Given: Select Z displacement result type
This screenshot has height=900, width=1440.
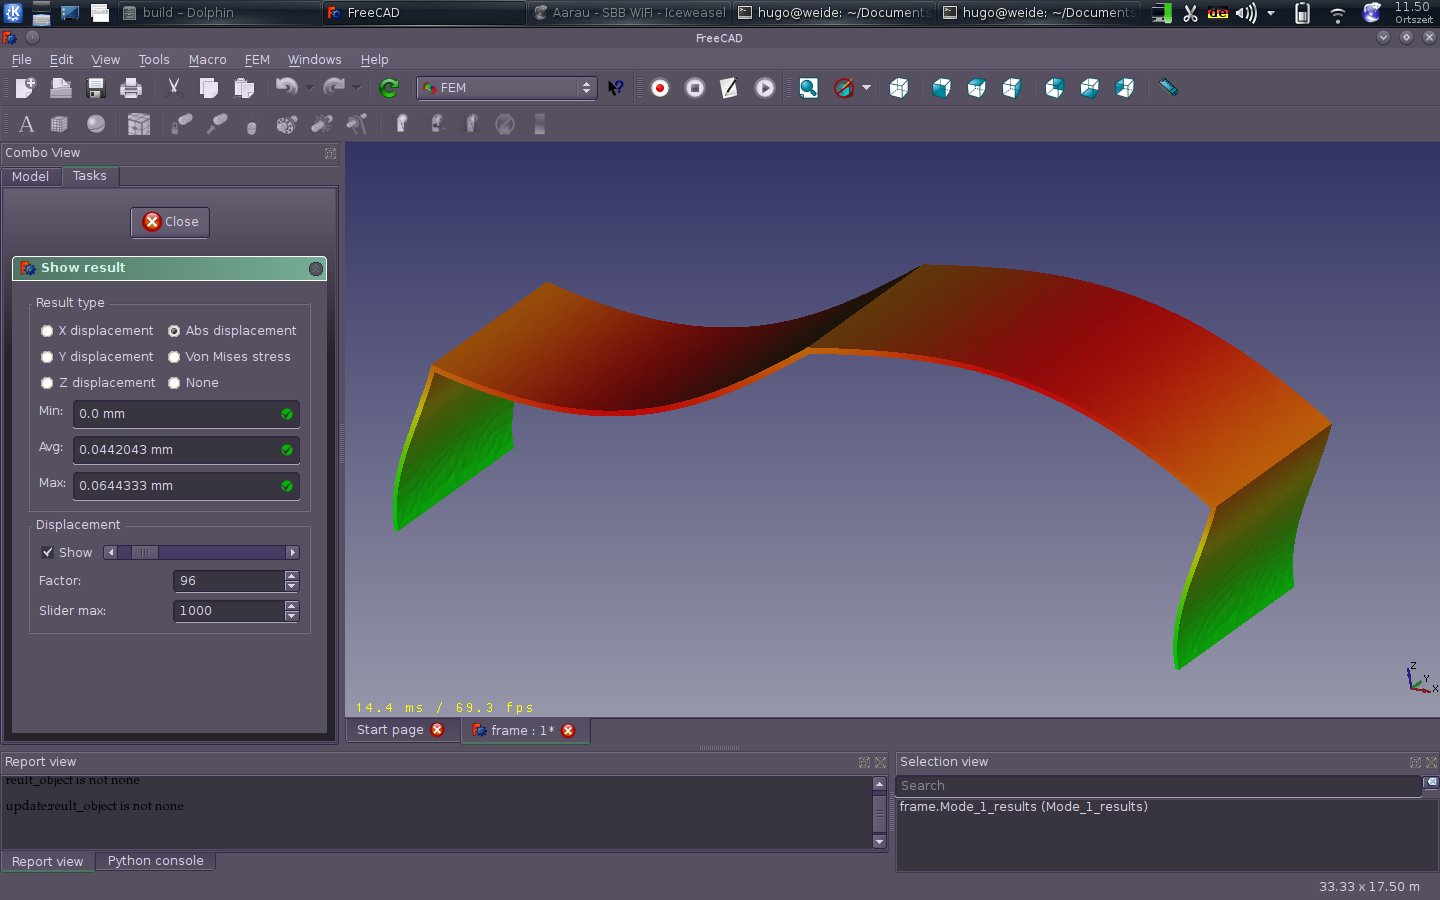Looking at the screenshot, I should click(x=98, y=382).
